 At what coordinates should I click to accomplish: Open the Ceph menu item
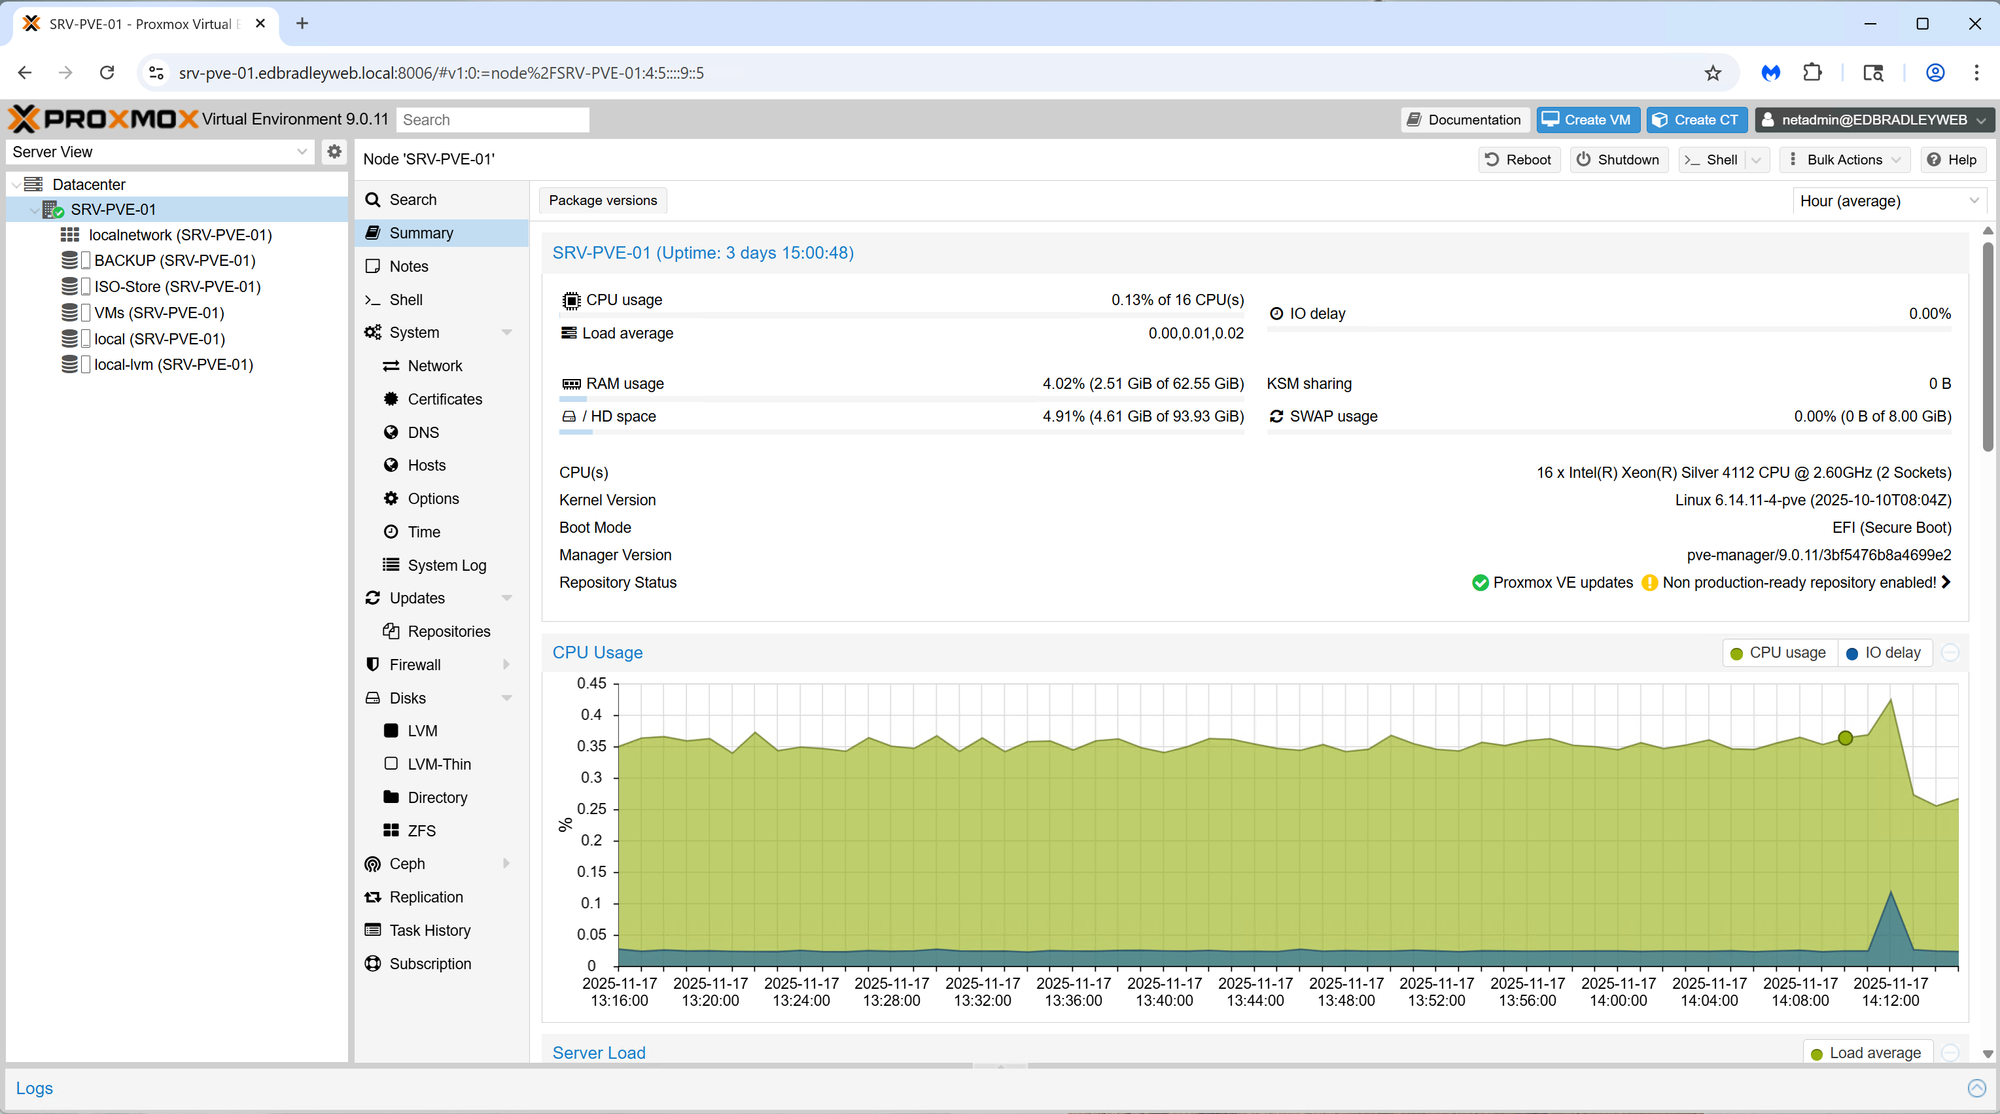[x=407, y=864]
